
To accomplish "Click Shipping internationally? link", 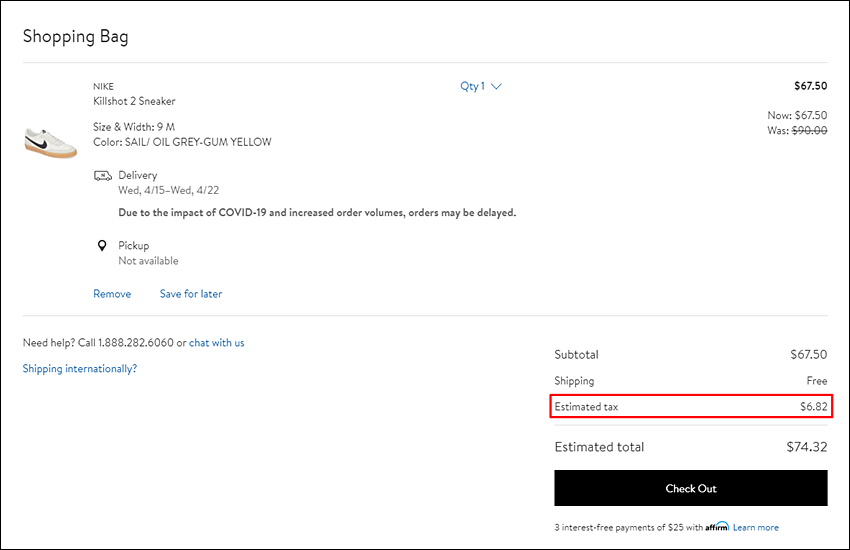I will click(80, 368).
